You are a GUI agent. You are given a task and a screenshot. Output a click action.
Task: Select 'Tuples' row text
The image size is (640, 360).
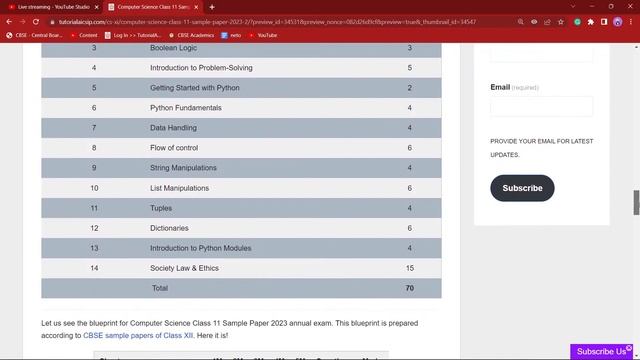[161, 208]
